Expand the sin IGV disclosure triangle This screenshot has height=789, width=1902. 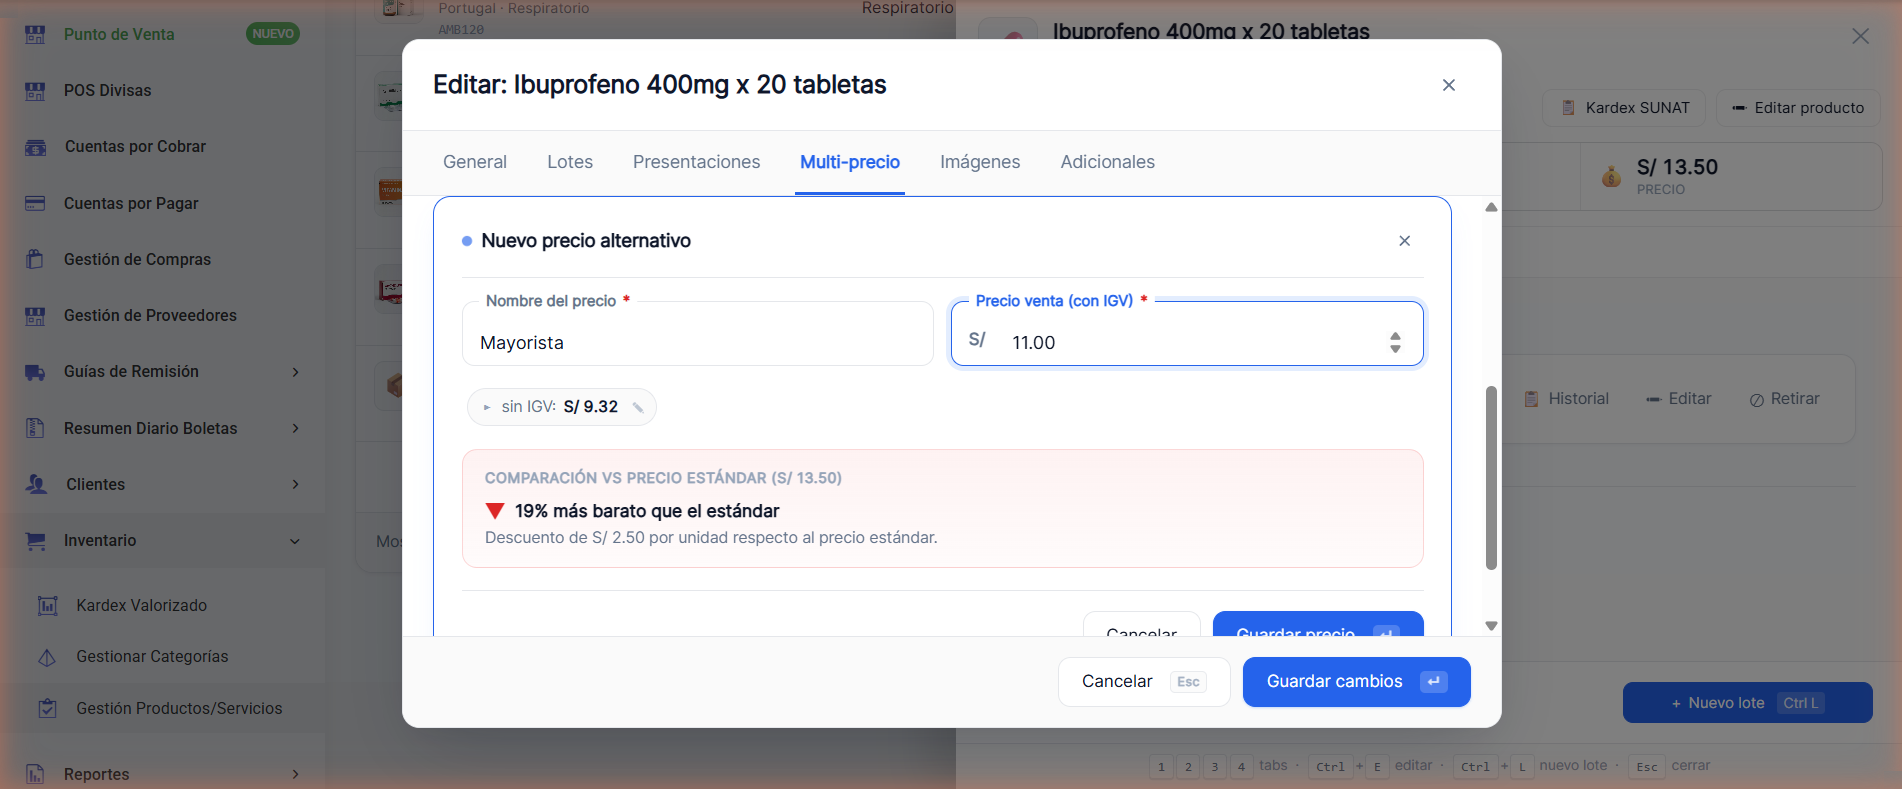point(487,407)
